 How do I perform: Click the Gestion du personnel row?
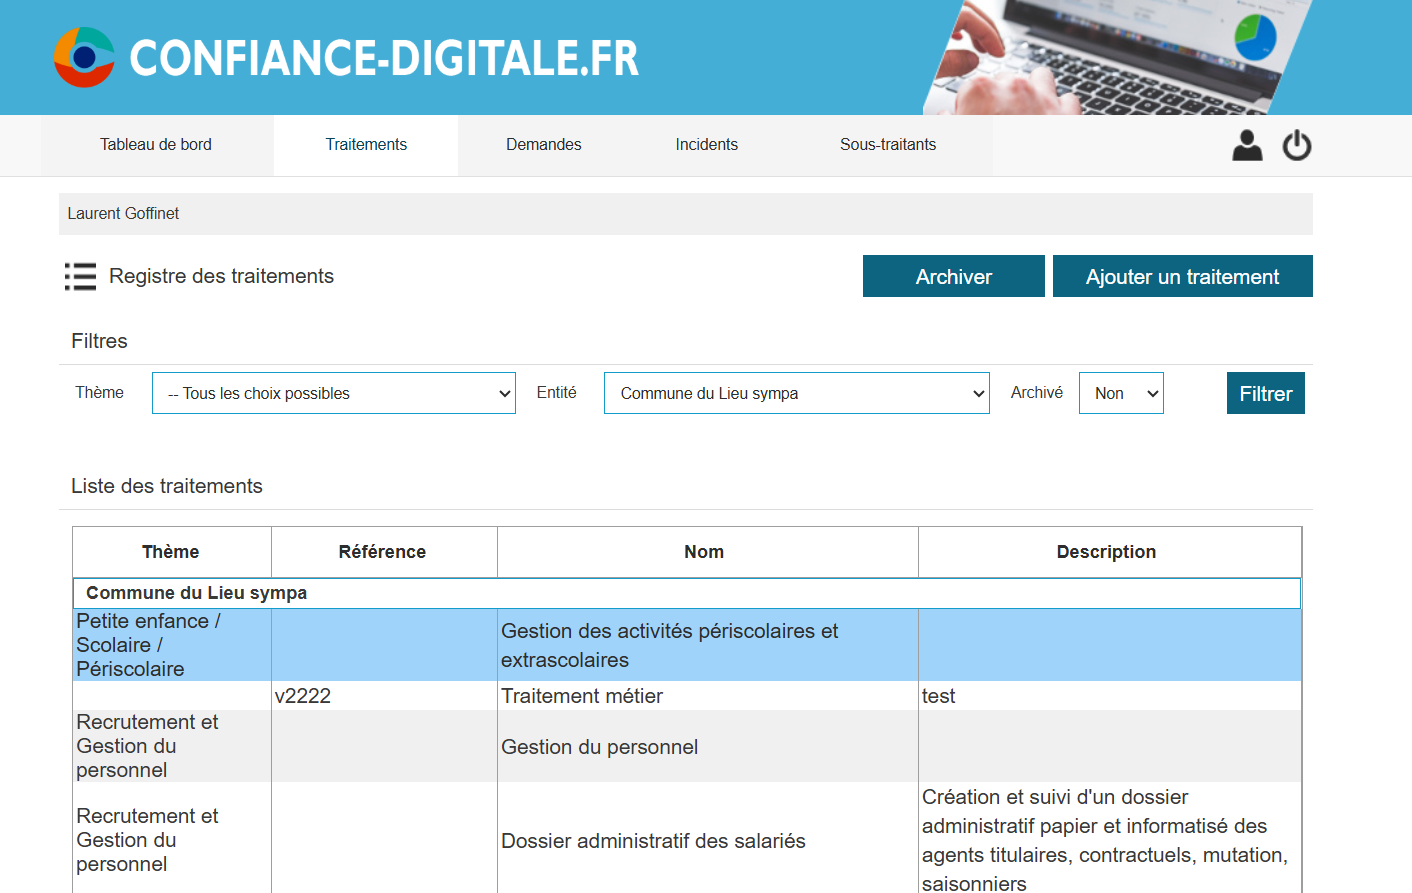[599, 747]
